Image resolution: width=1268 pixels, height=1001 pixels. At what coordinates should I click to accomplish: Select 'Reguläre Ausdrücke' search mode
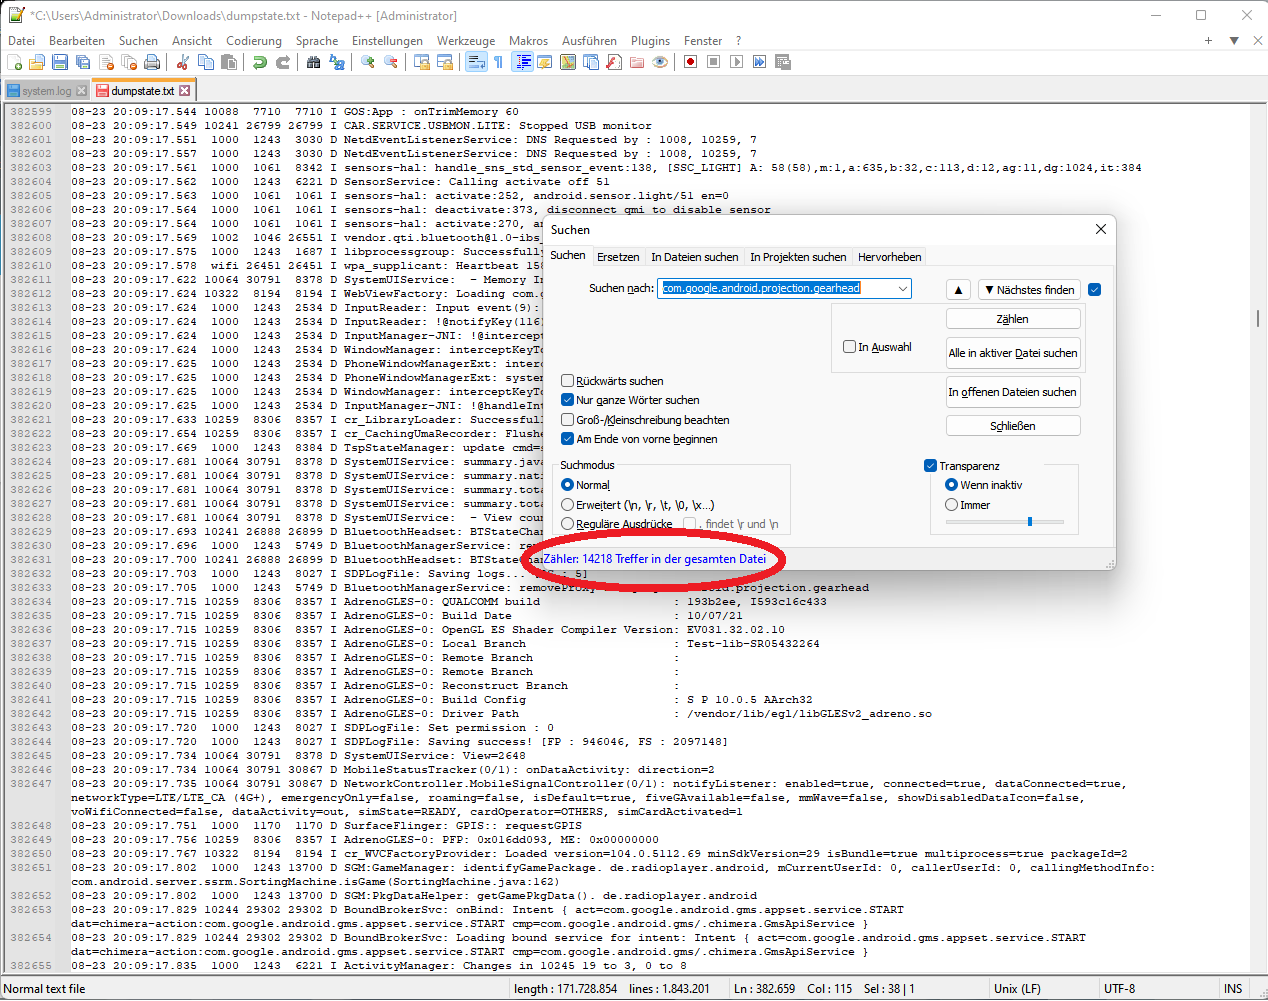(x=568, y=524)
